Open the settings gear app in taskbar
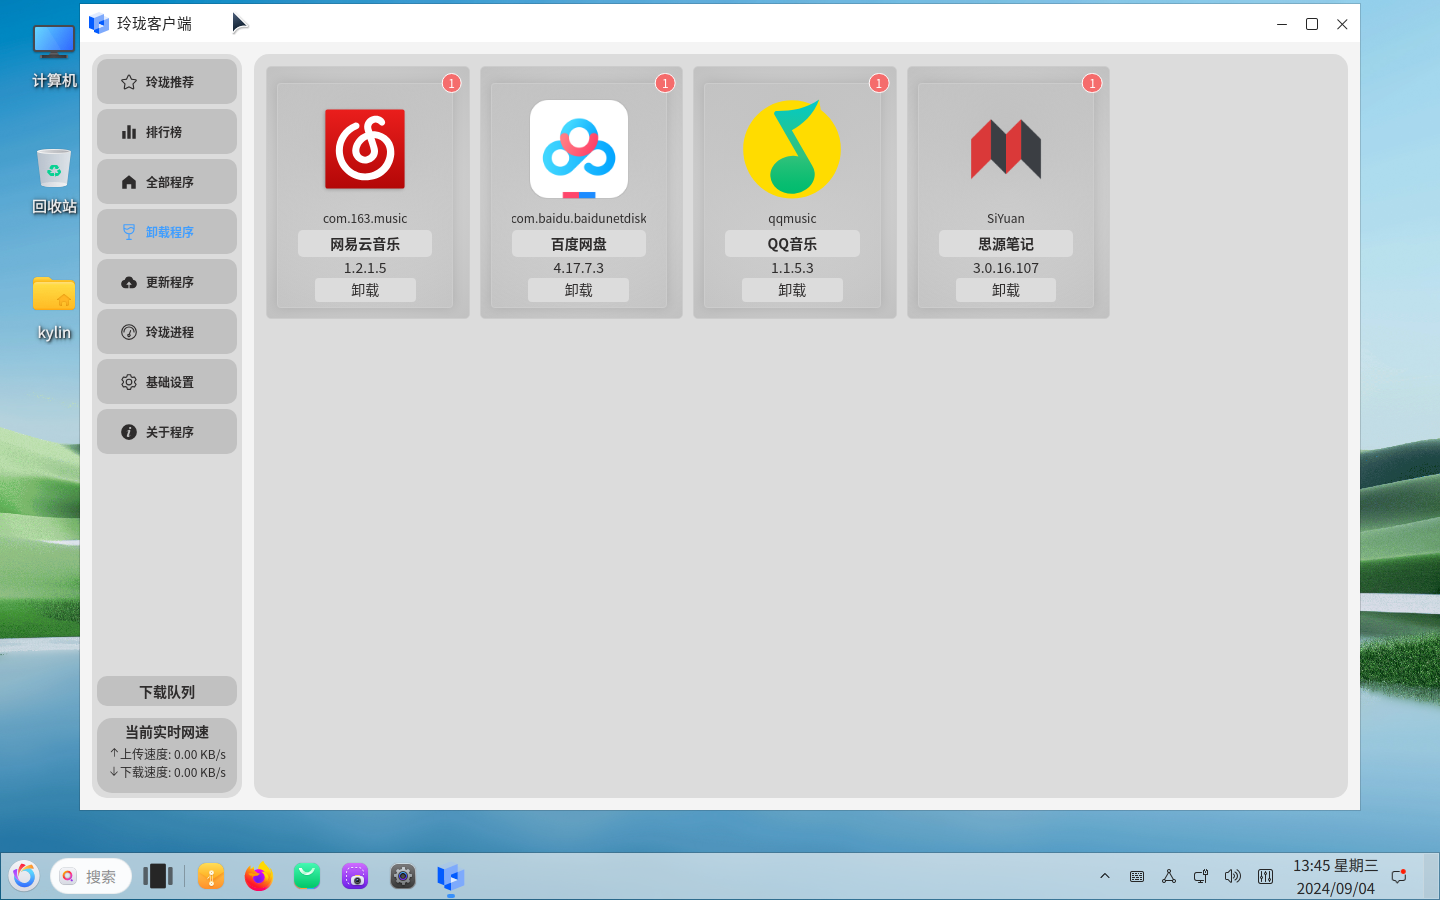The width and height of the screenshot is (1440, 900). click(x=403, y=876)
